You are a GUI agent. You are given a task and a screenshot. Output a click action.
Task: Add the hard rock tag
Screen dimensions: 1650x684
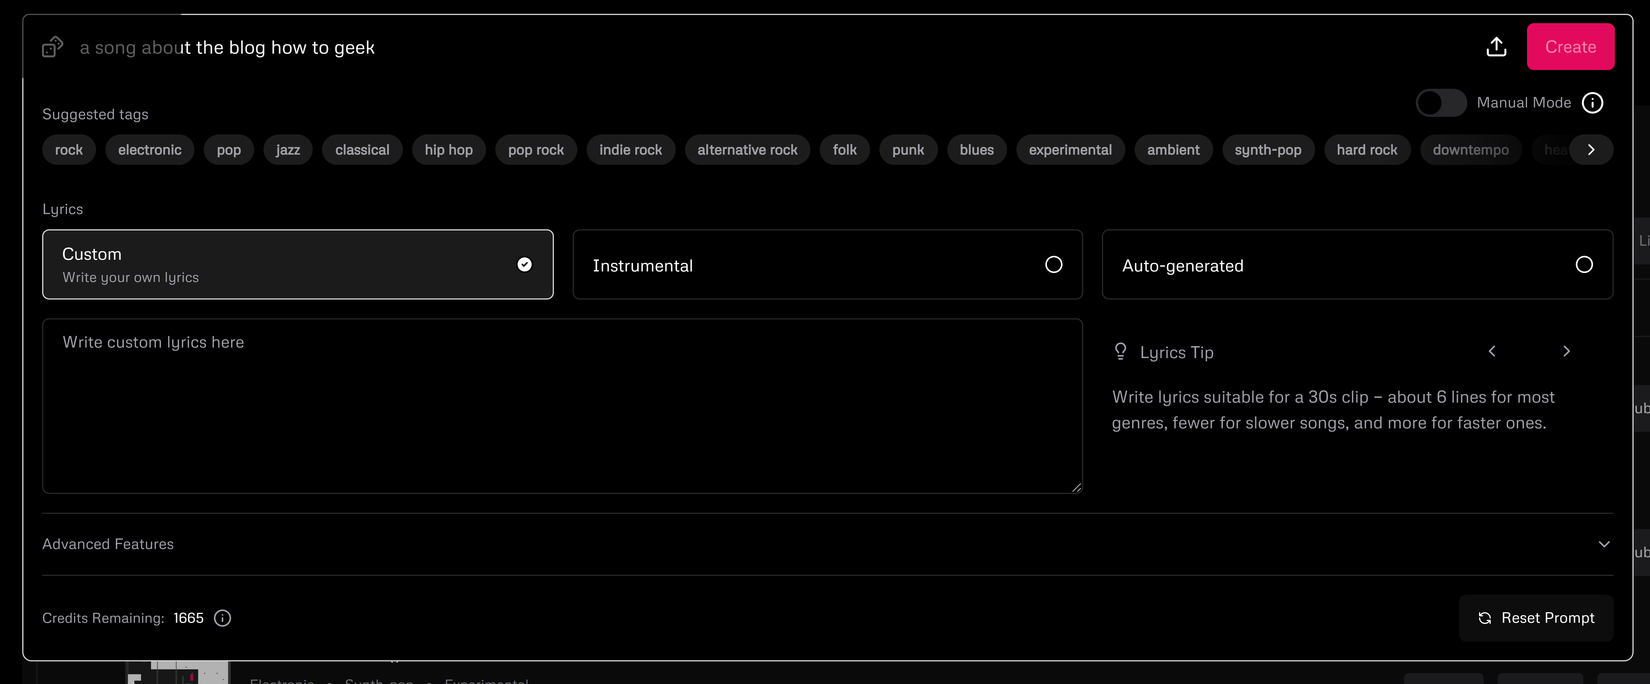click(1367, 150)
